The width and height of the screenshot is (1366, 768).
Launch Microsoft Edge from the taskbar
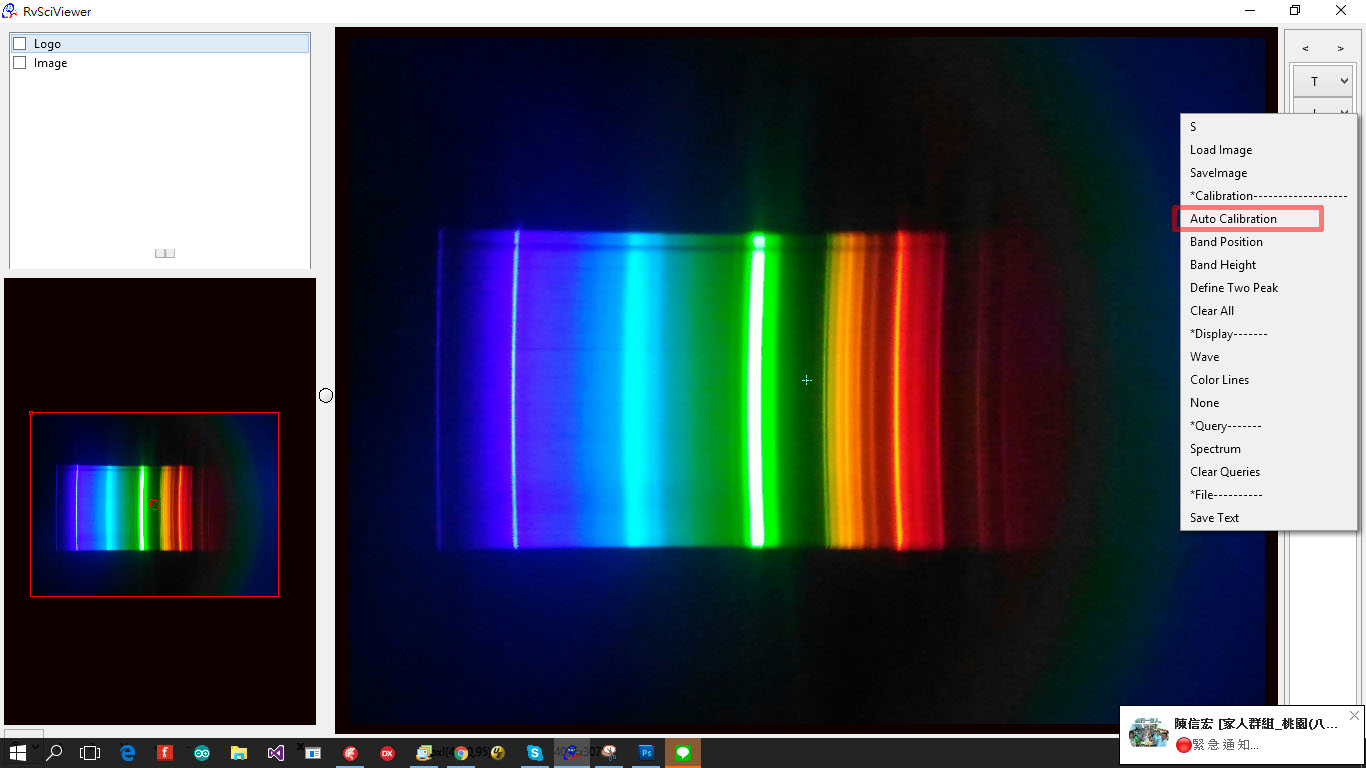click(127, 753)
